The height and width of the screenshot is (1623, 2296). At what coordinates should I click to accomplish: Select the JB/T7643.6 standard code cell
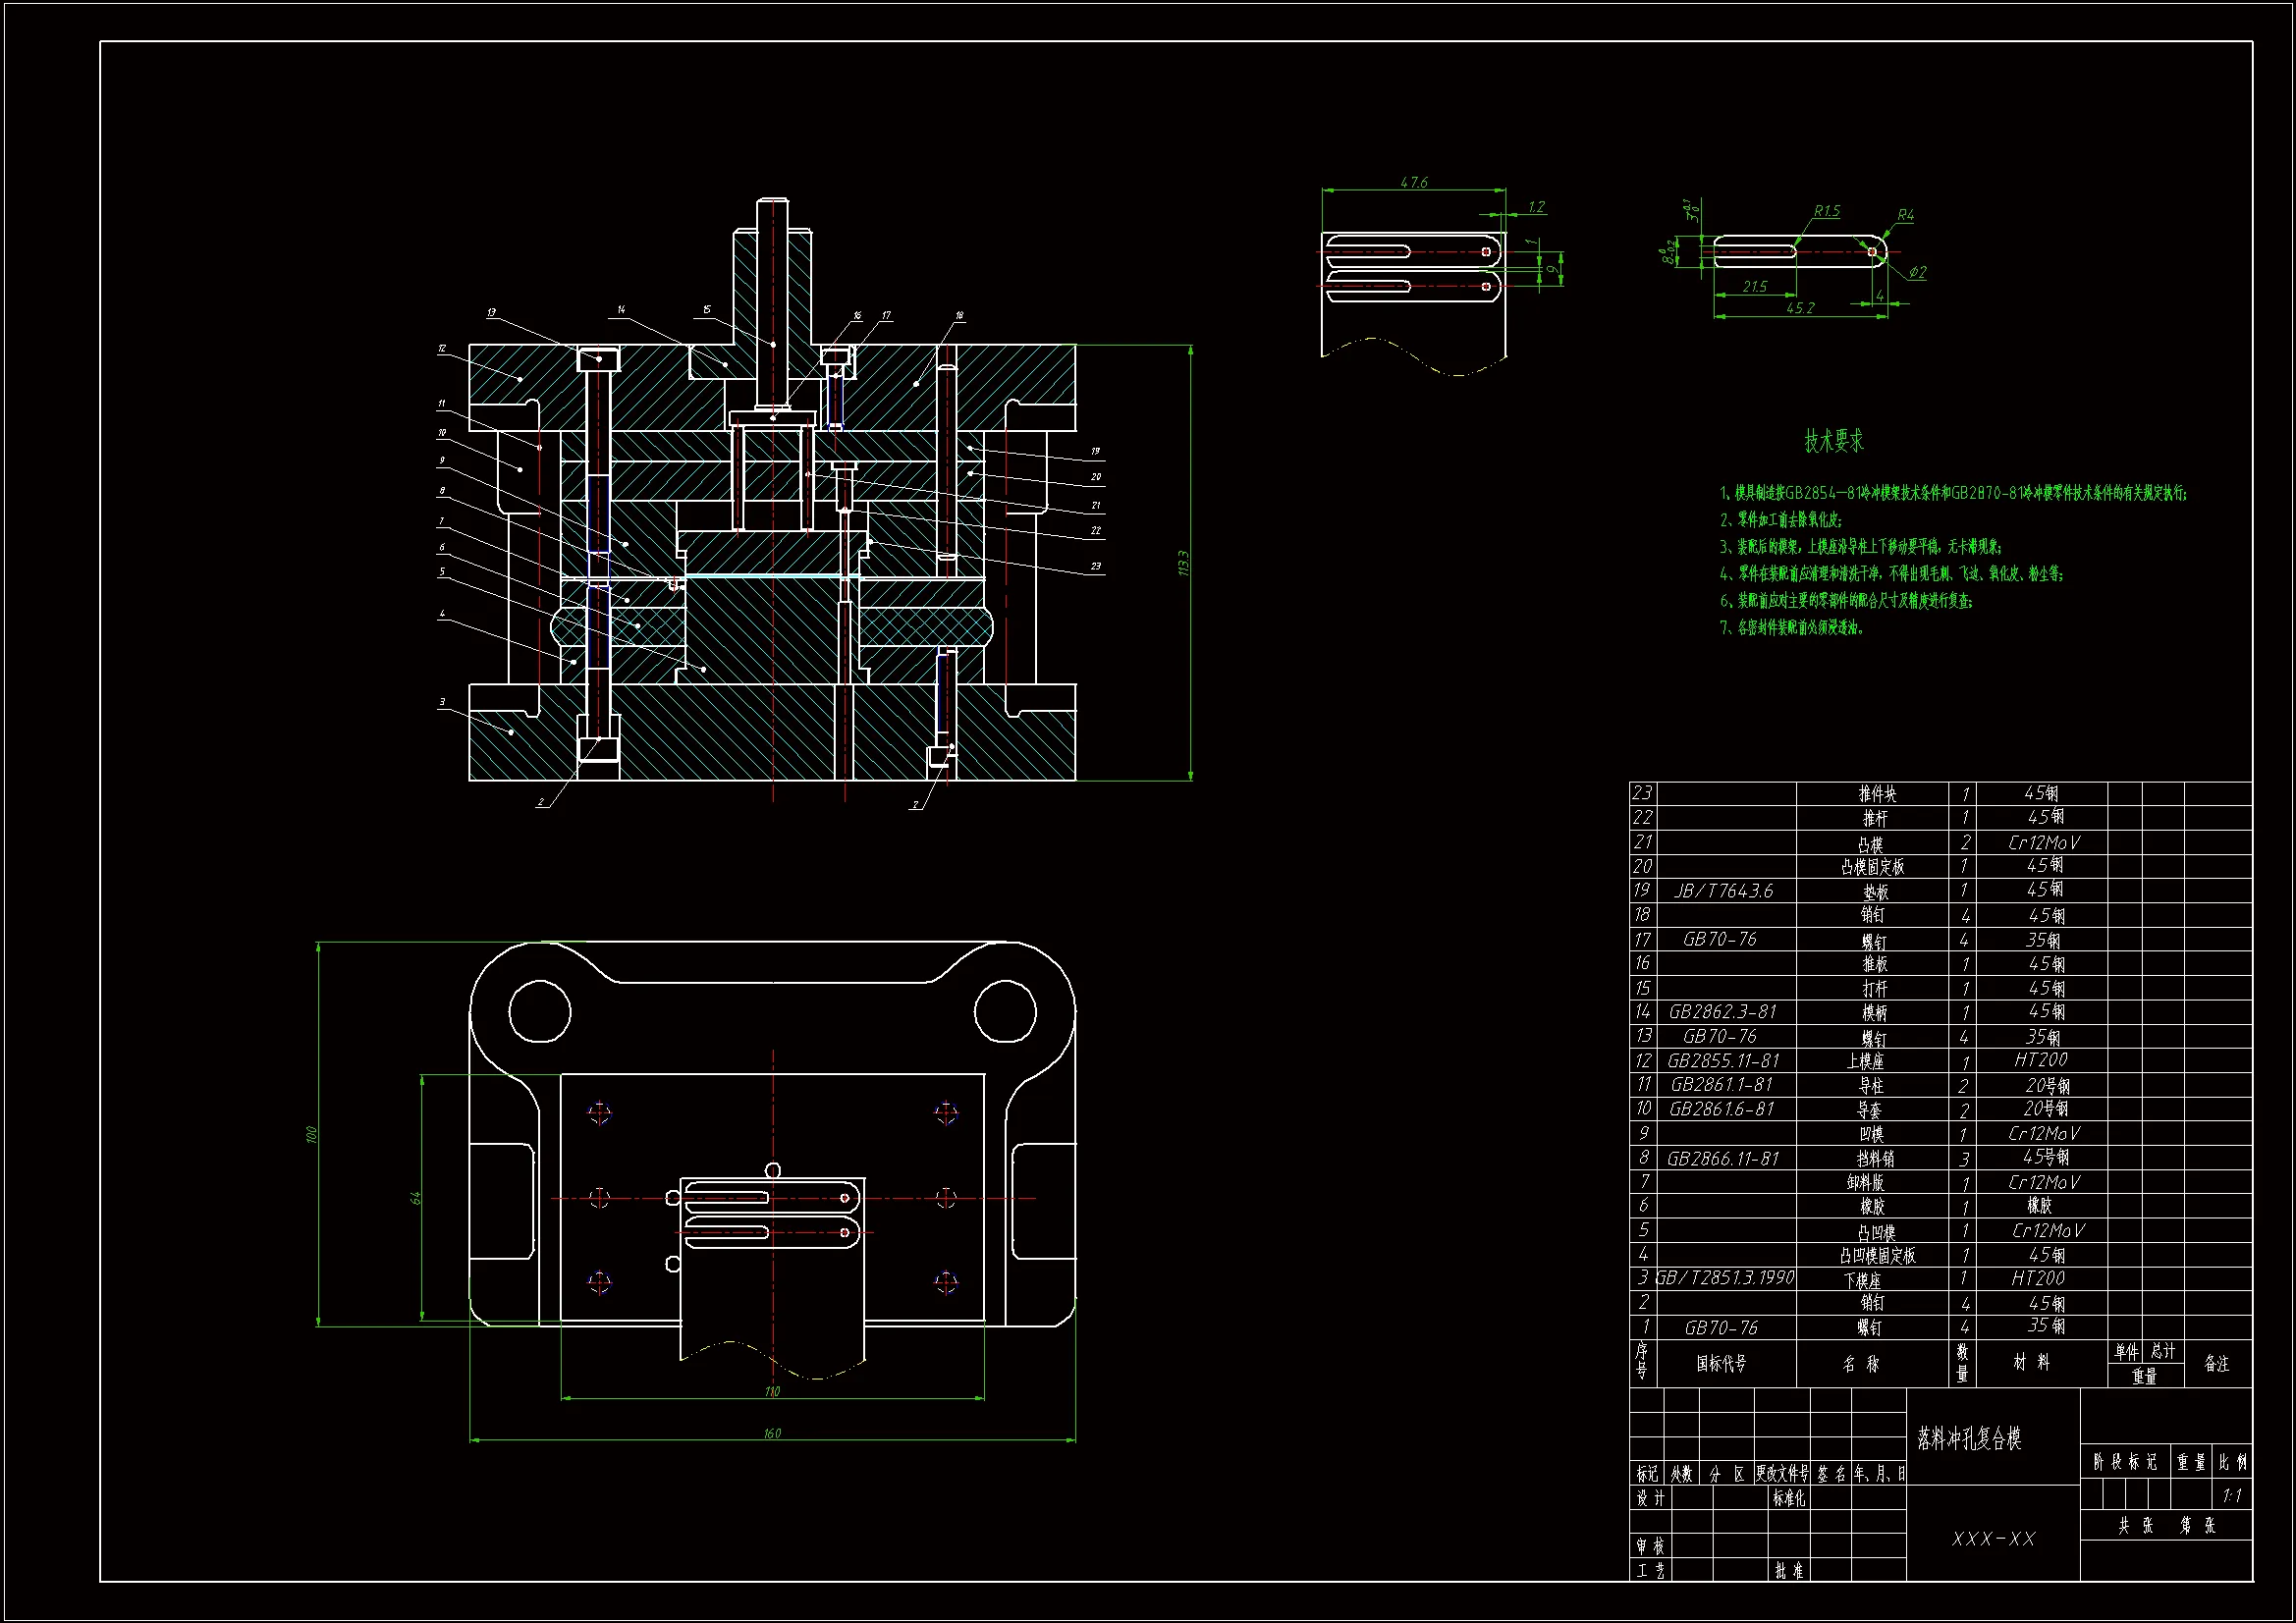(x=1724, y=891)
